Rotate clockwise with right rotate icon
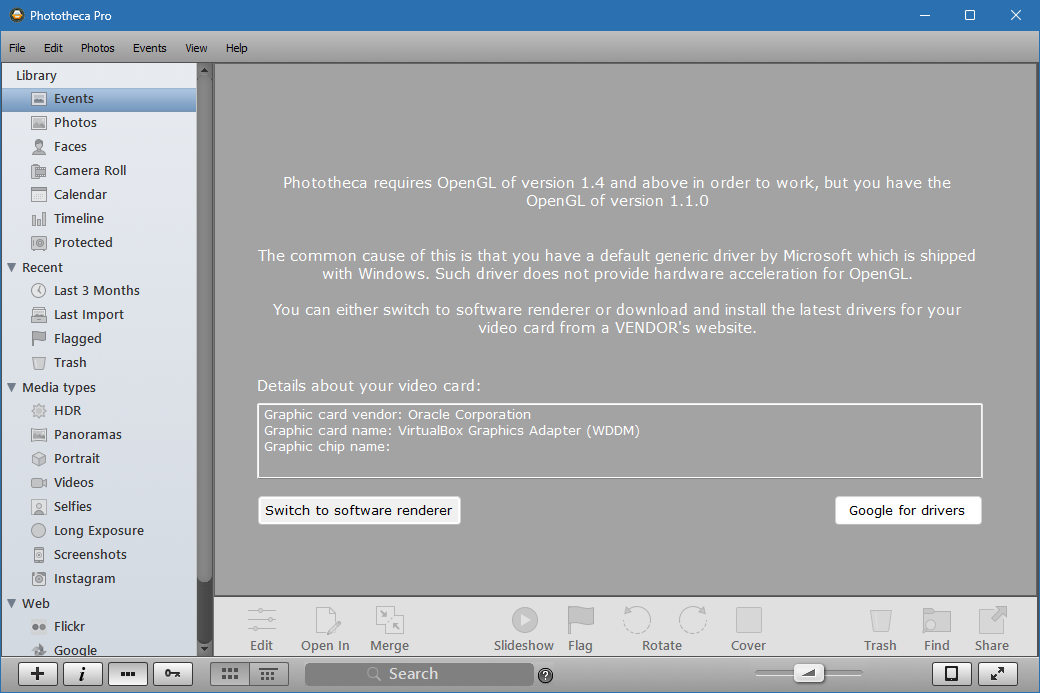Image resolution: width=1040 pixels, height=693 pixels. (692, 621)
